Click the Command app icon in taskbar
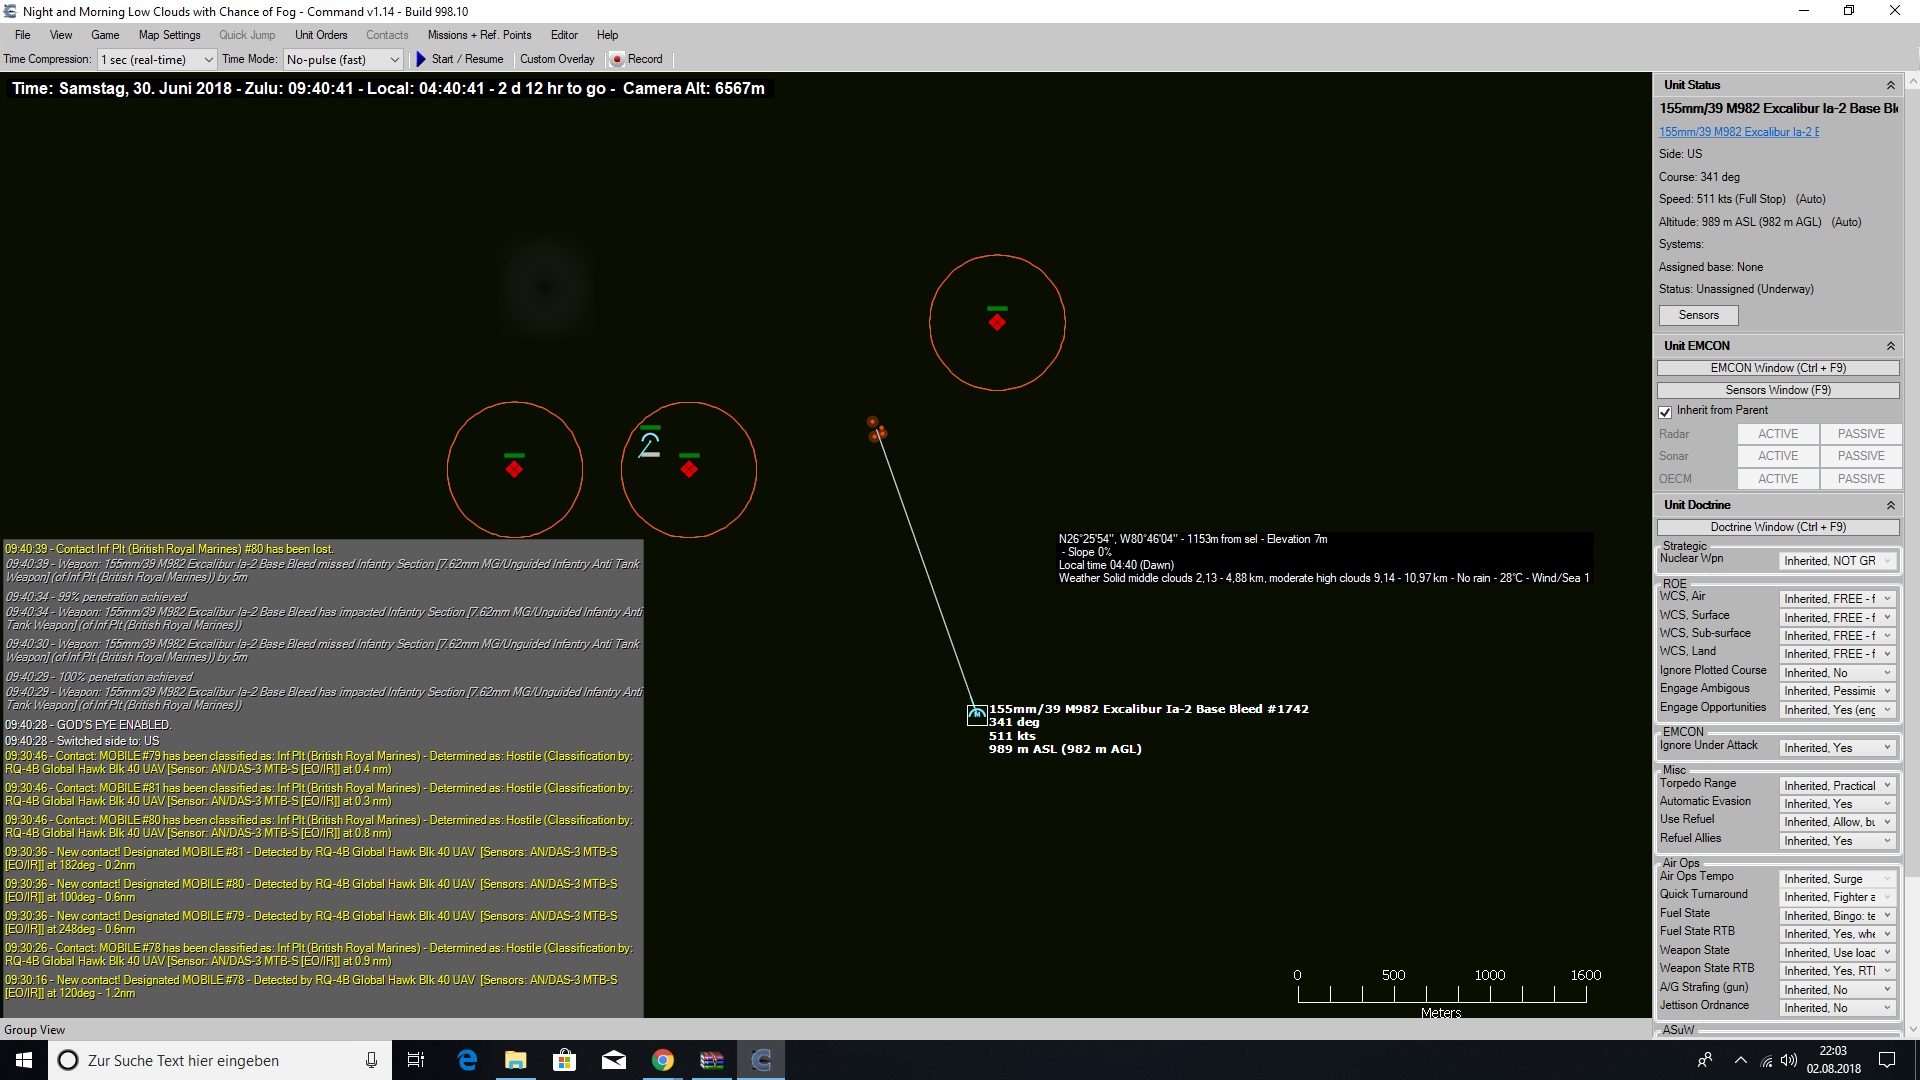1920x1080 pixels. point(761,1060)
